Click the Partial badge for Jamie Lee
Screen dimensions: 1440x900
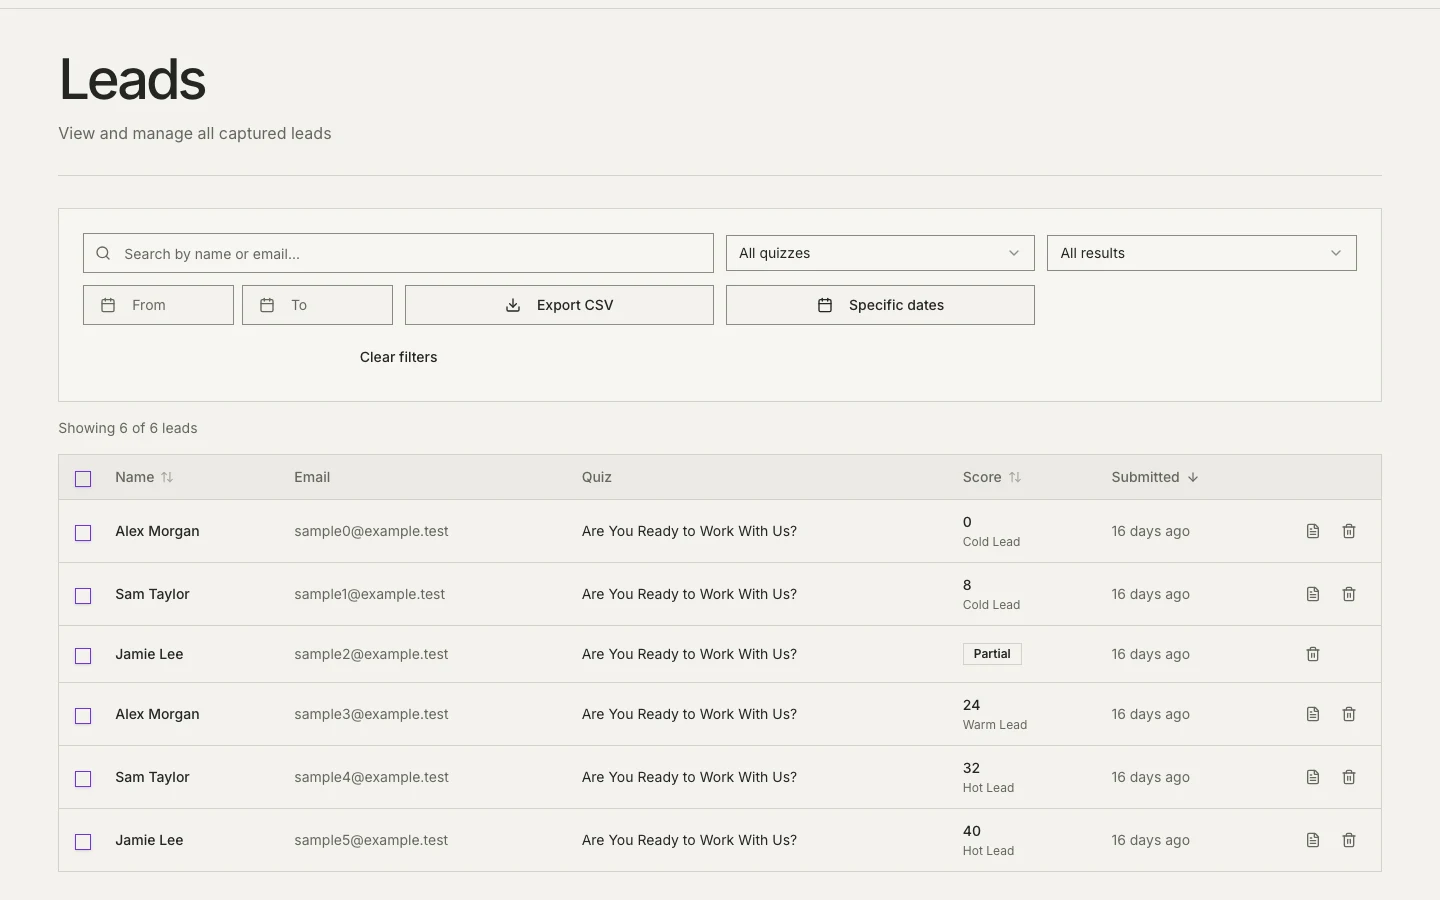pyautogui.click(x=992, y=654)
